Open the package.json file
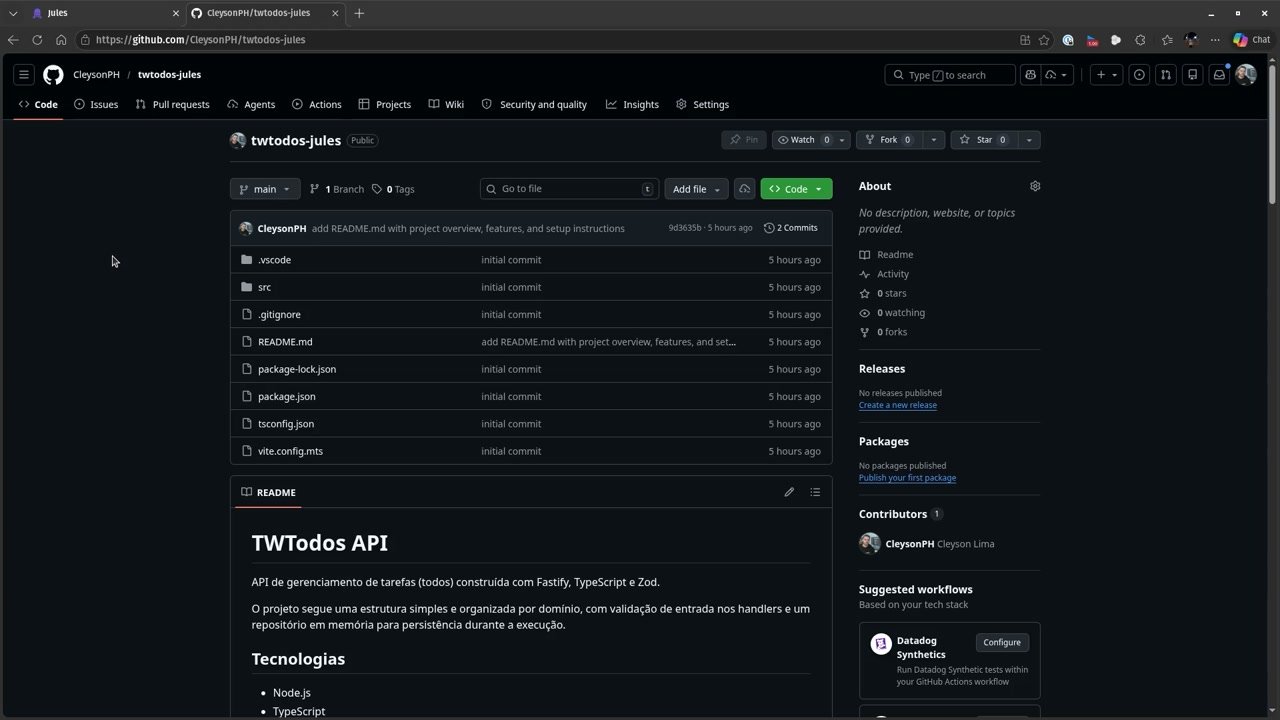The image size is (1280, 720). point(286,397)
